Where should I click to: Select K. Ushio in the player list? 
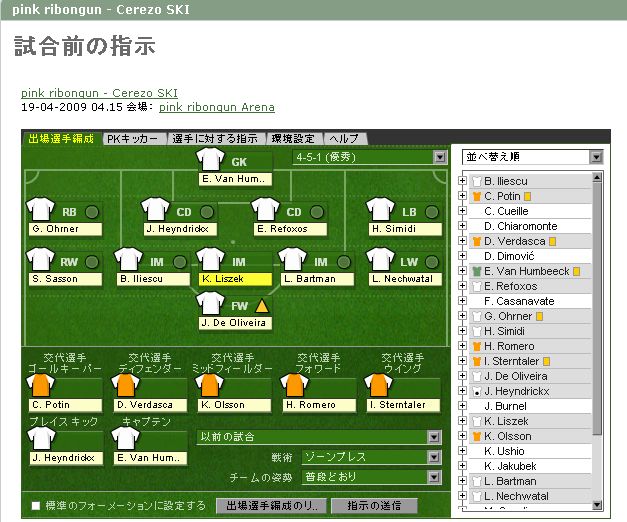click(x=504, y=451)
